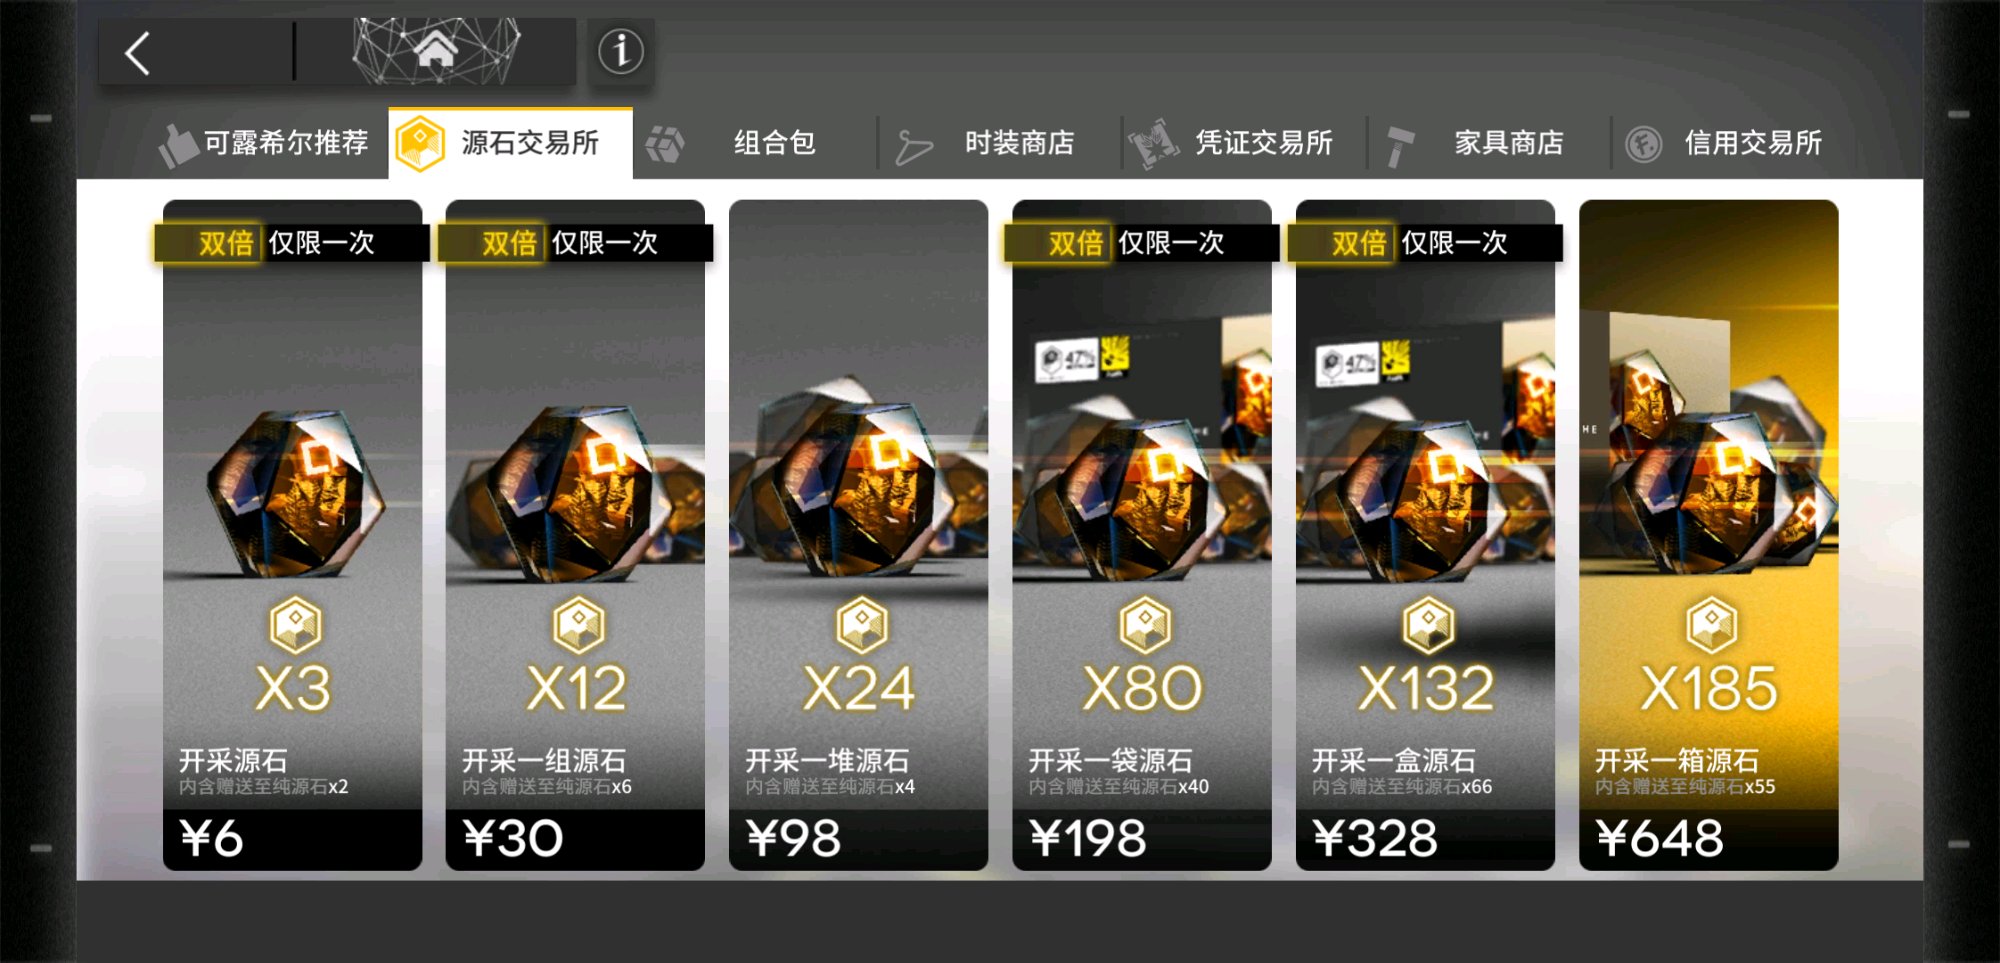This screenshot has height=963, width=2000.
Task: Select the X12 开采一组源石 pack
Action: 575,535
